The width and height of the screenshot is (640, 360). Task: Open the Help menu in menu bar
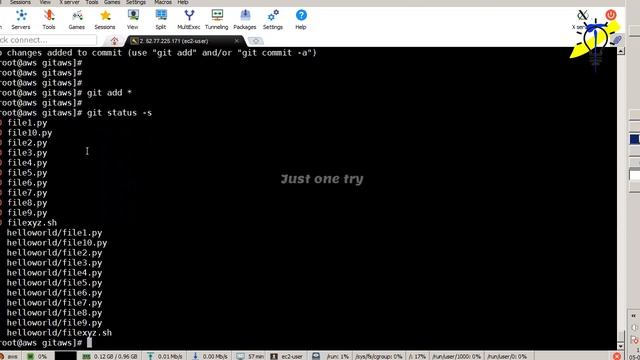(x=183, y=2)
